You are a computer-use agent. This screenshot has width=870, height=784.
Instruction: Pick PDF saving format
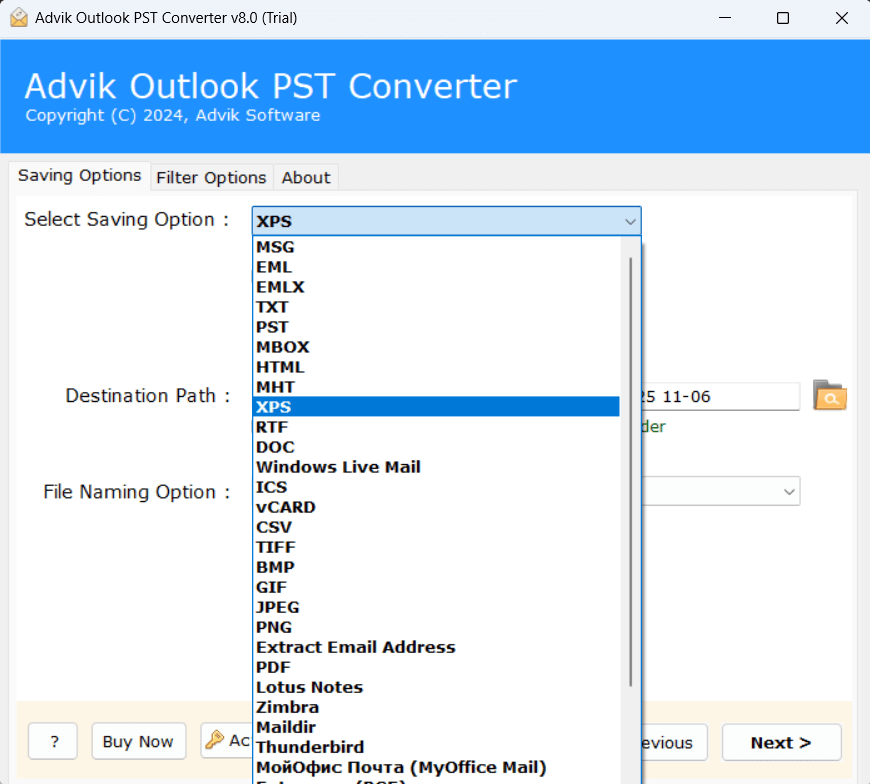click(436, 667)
